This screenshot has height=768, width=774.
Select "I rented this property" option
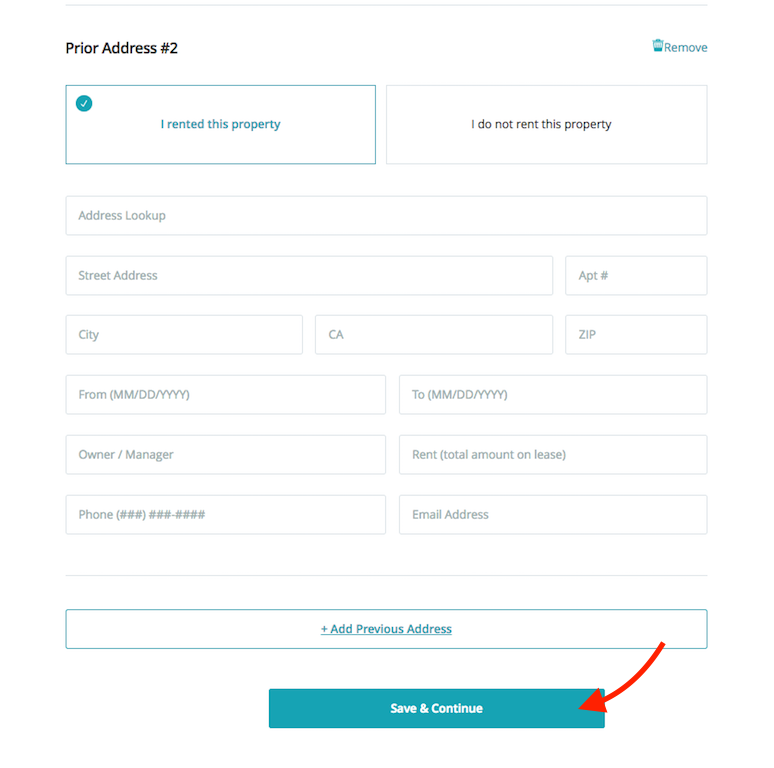click(x=221, y=125)
